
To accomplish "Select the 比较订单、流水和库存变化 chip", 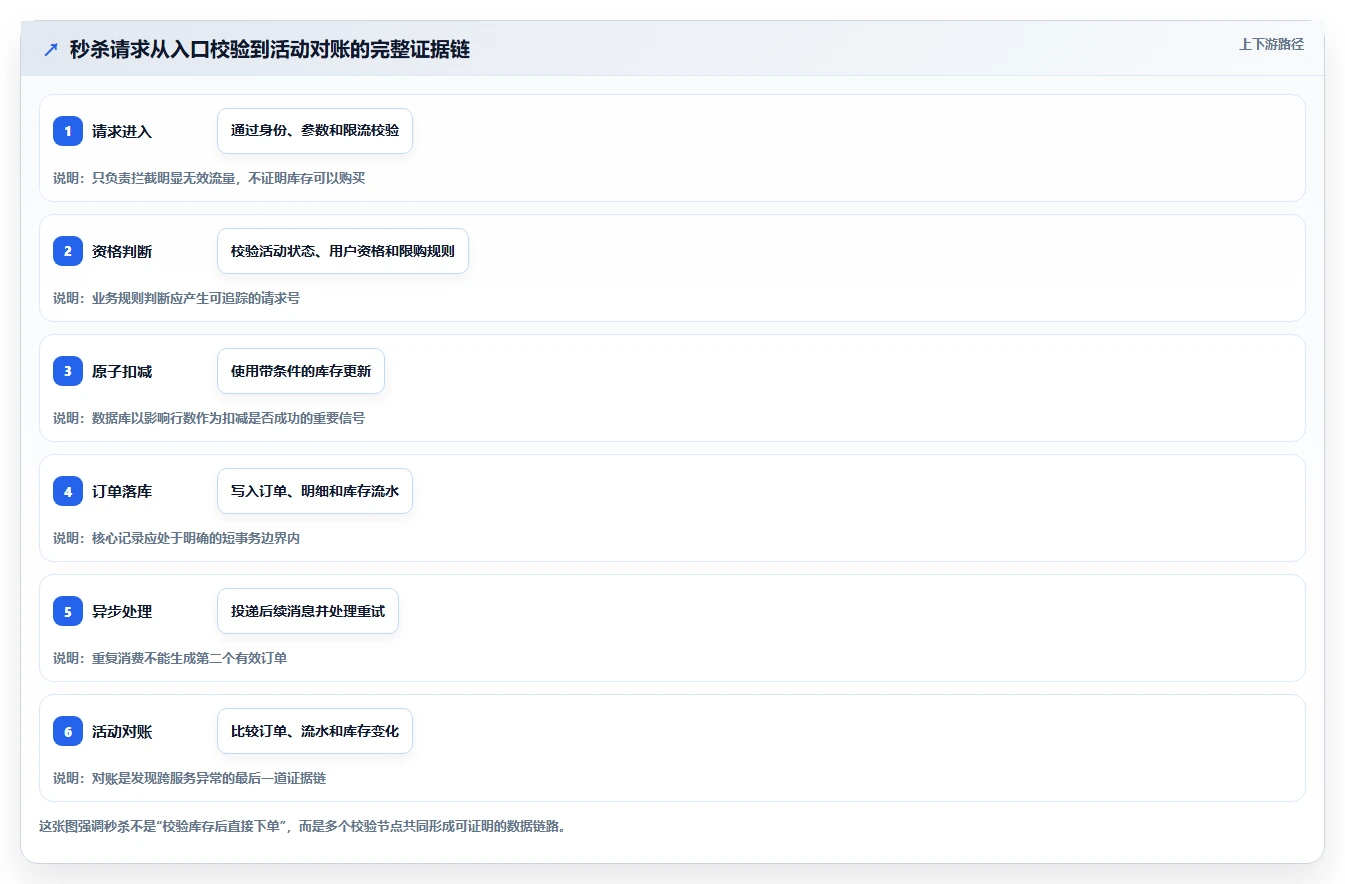I will pyautogui.click(x=315, y=731).
